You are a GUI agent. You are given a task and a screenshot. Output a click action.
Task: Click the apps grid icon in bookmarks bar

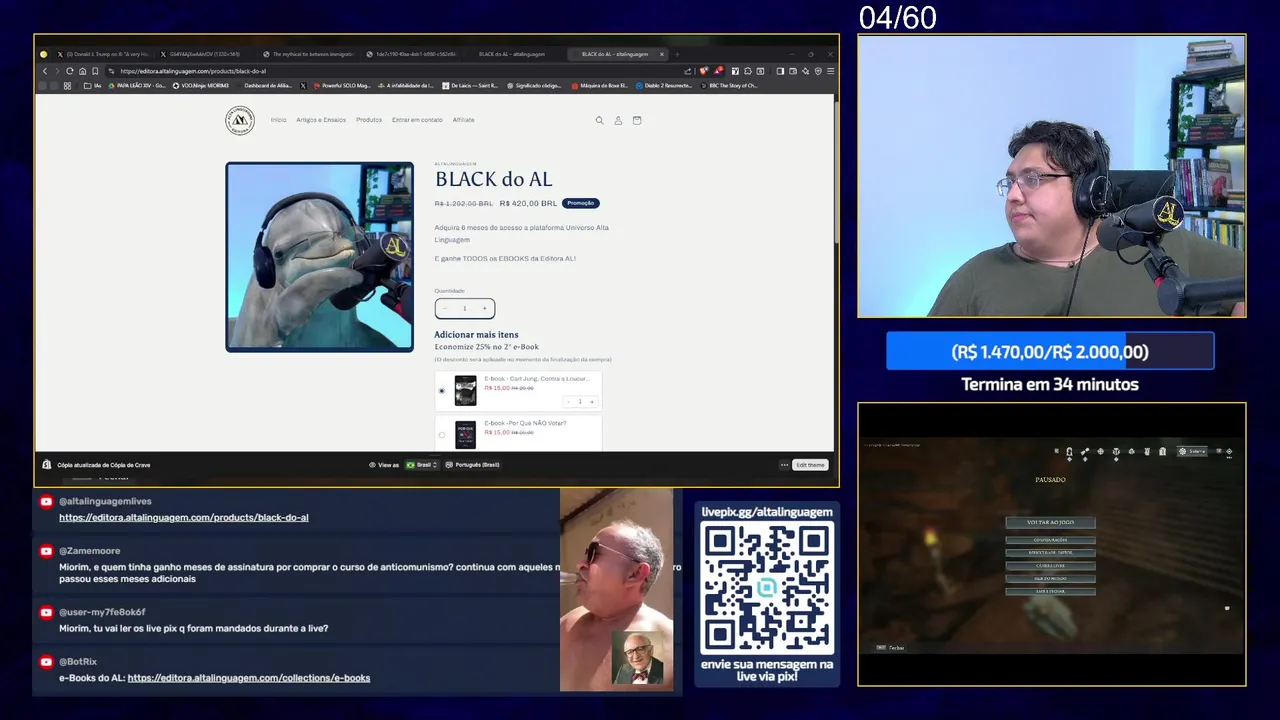click(67, 85)
